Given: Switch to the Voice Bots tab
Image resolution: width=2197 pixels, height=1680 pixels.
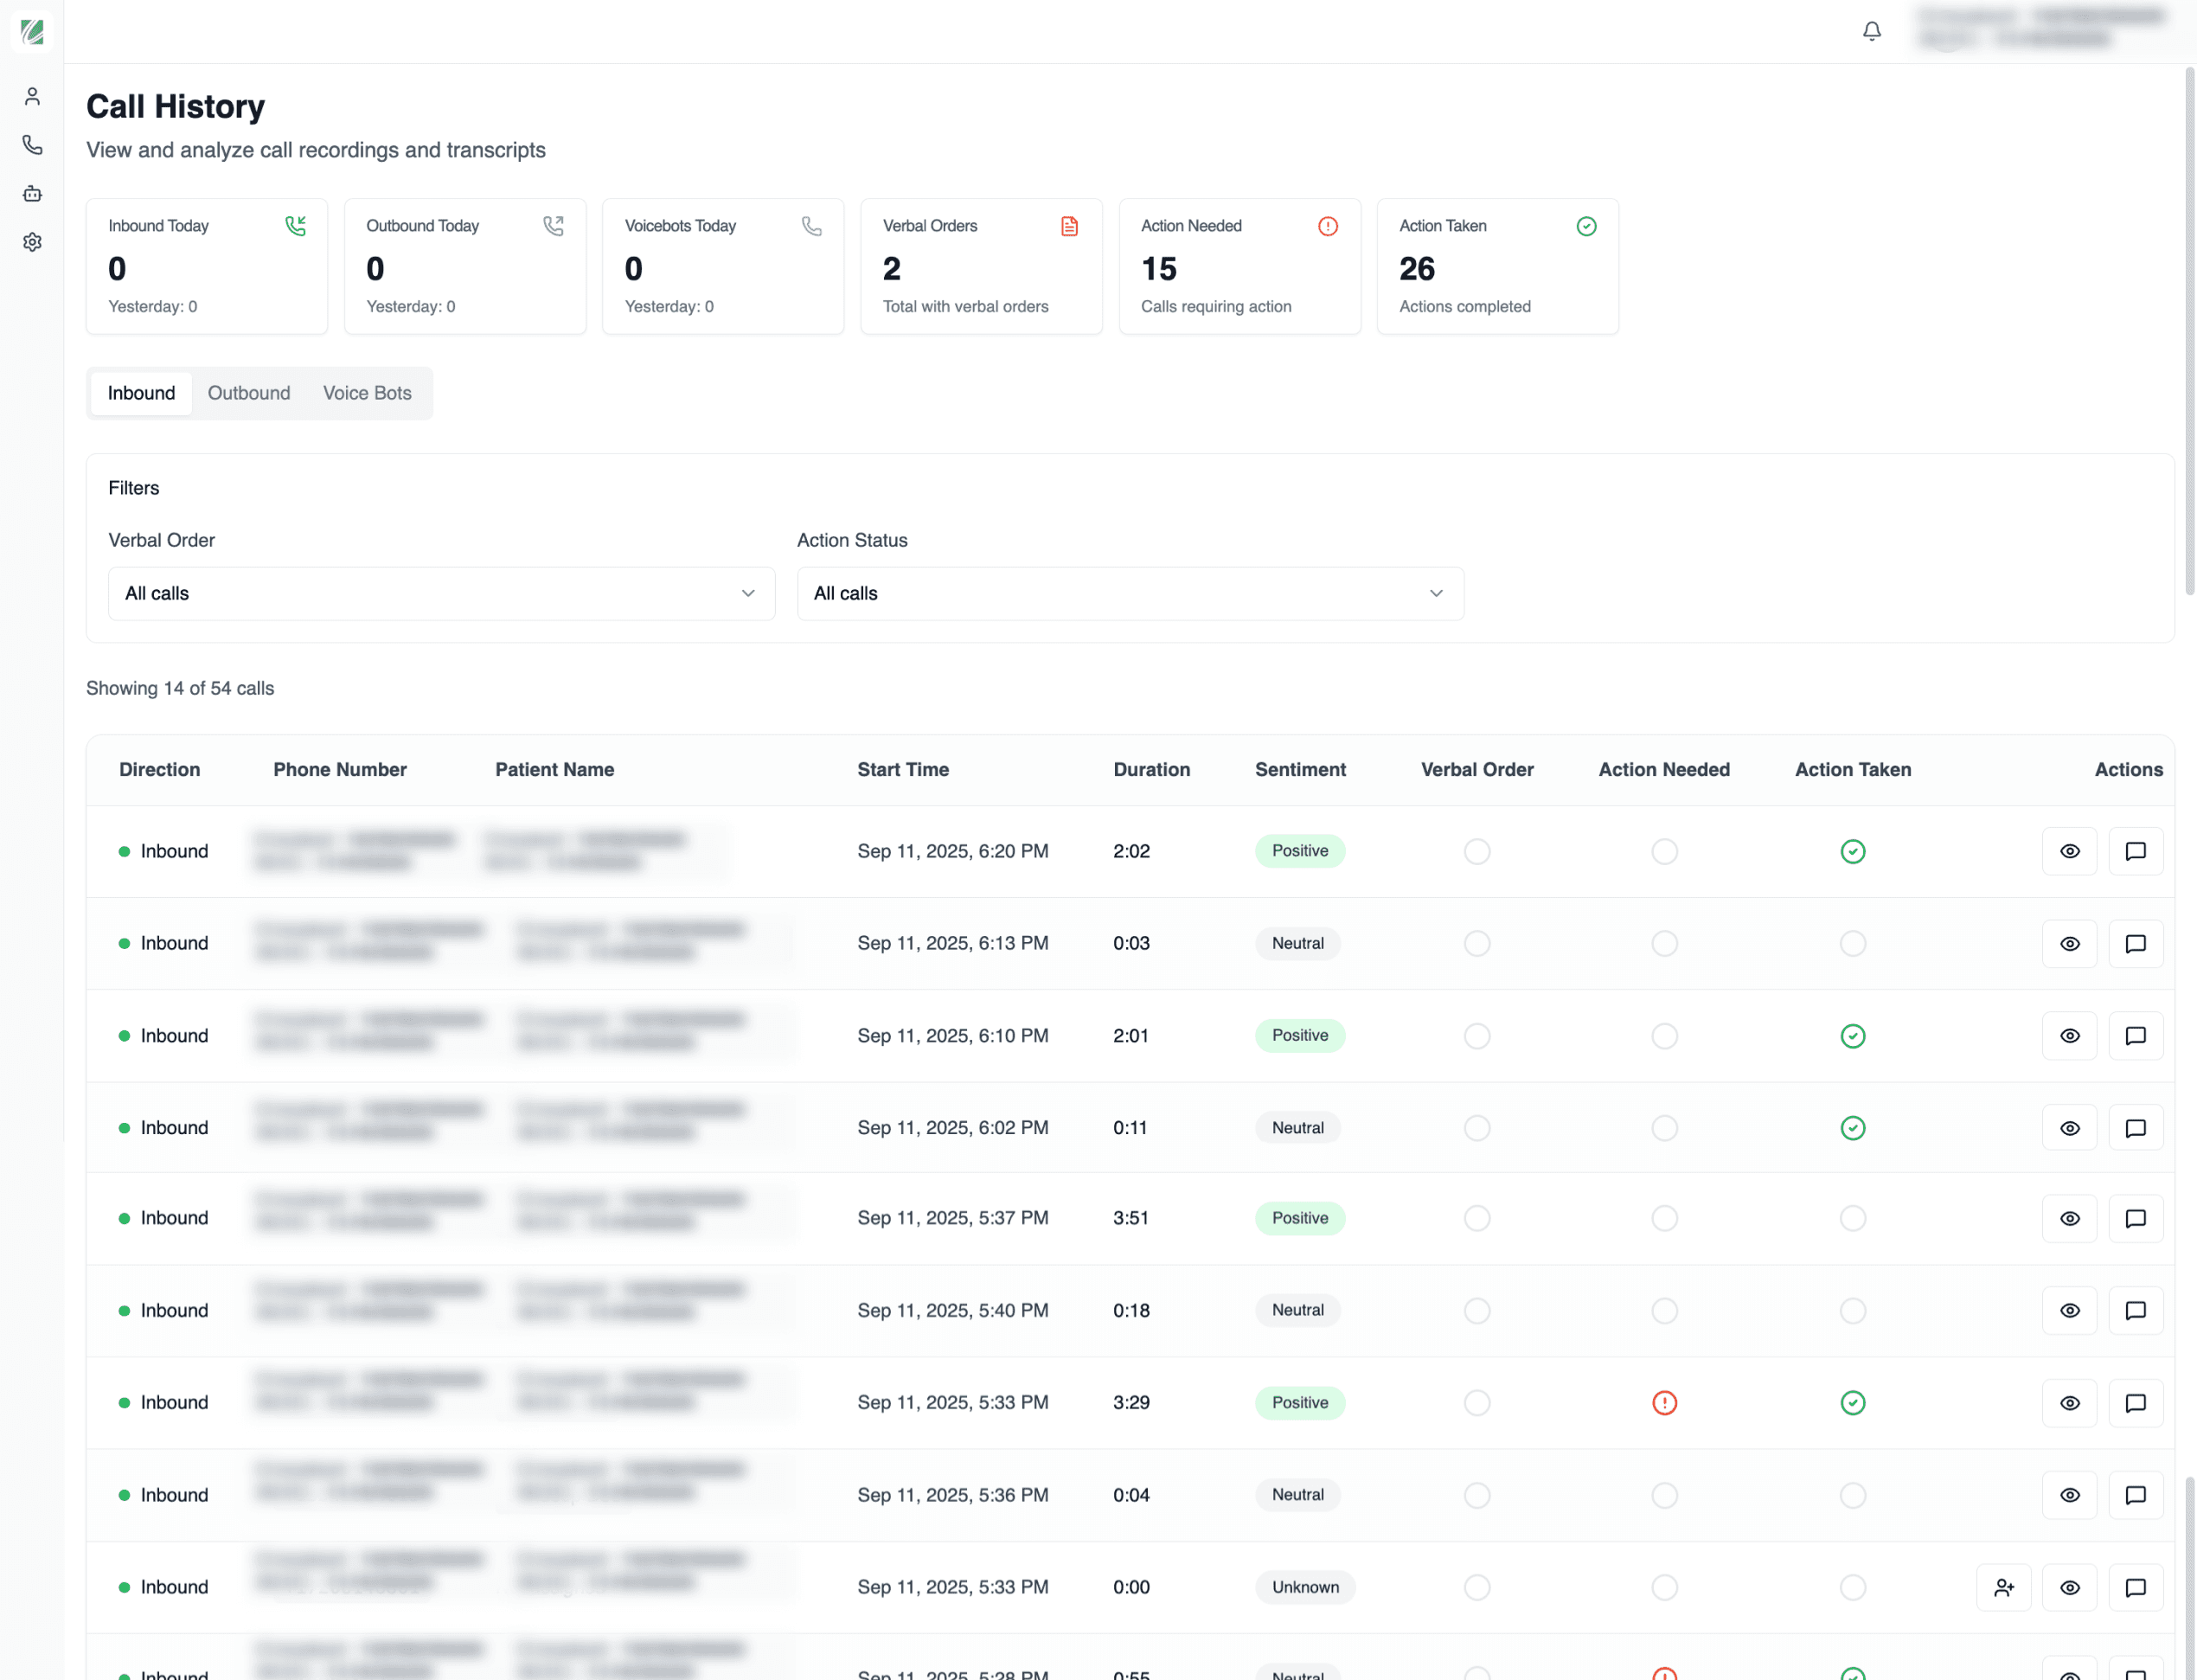Looking at the screenshot, I should [367, 393].
